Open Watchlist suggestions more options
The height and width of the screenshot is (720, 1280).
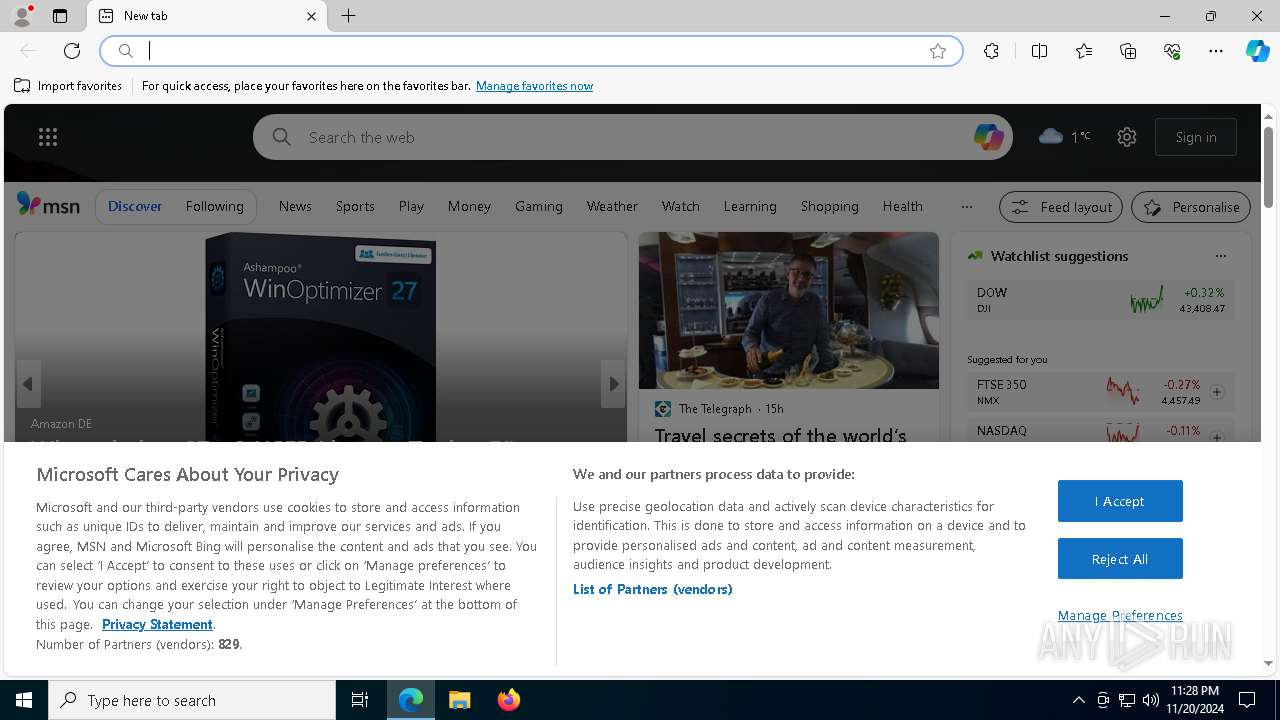click(x=1220, y=256)
